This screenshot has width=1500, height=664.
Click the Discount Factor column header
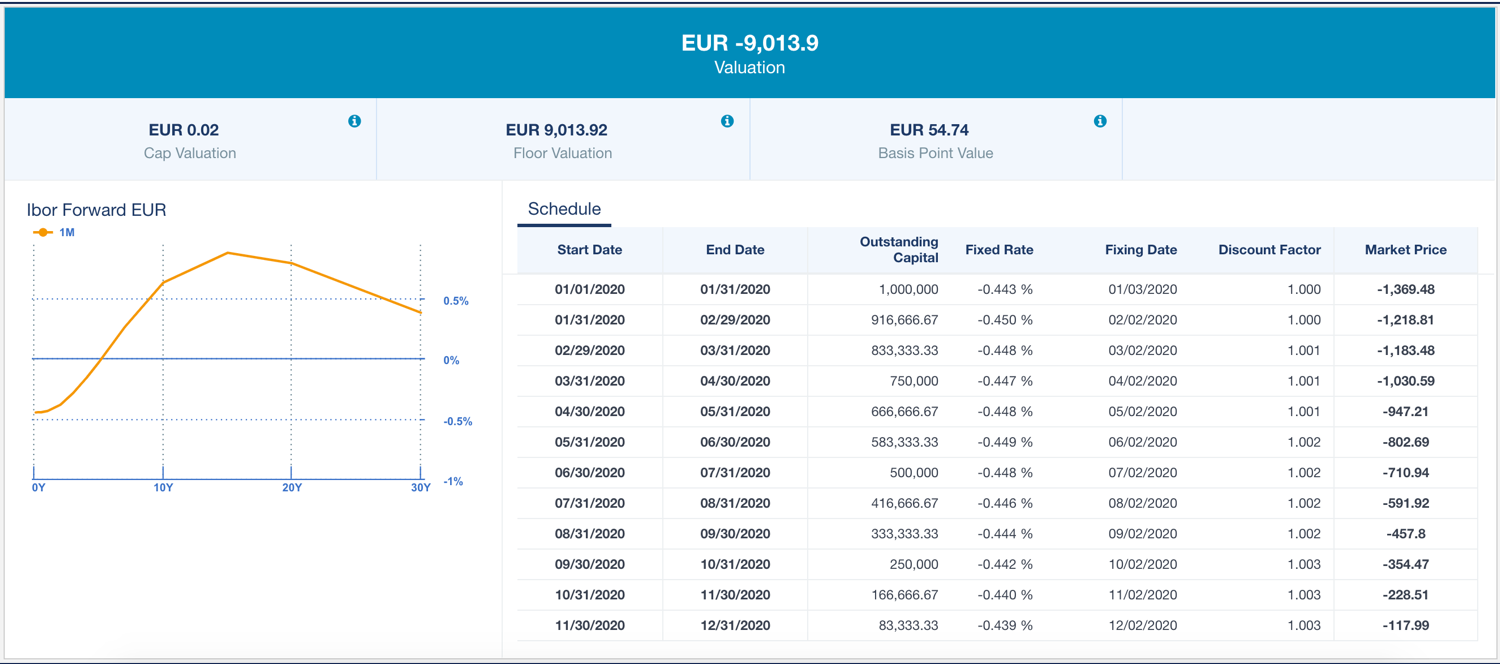(x=1269, y=250)
